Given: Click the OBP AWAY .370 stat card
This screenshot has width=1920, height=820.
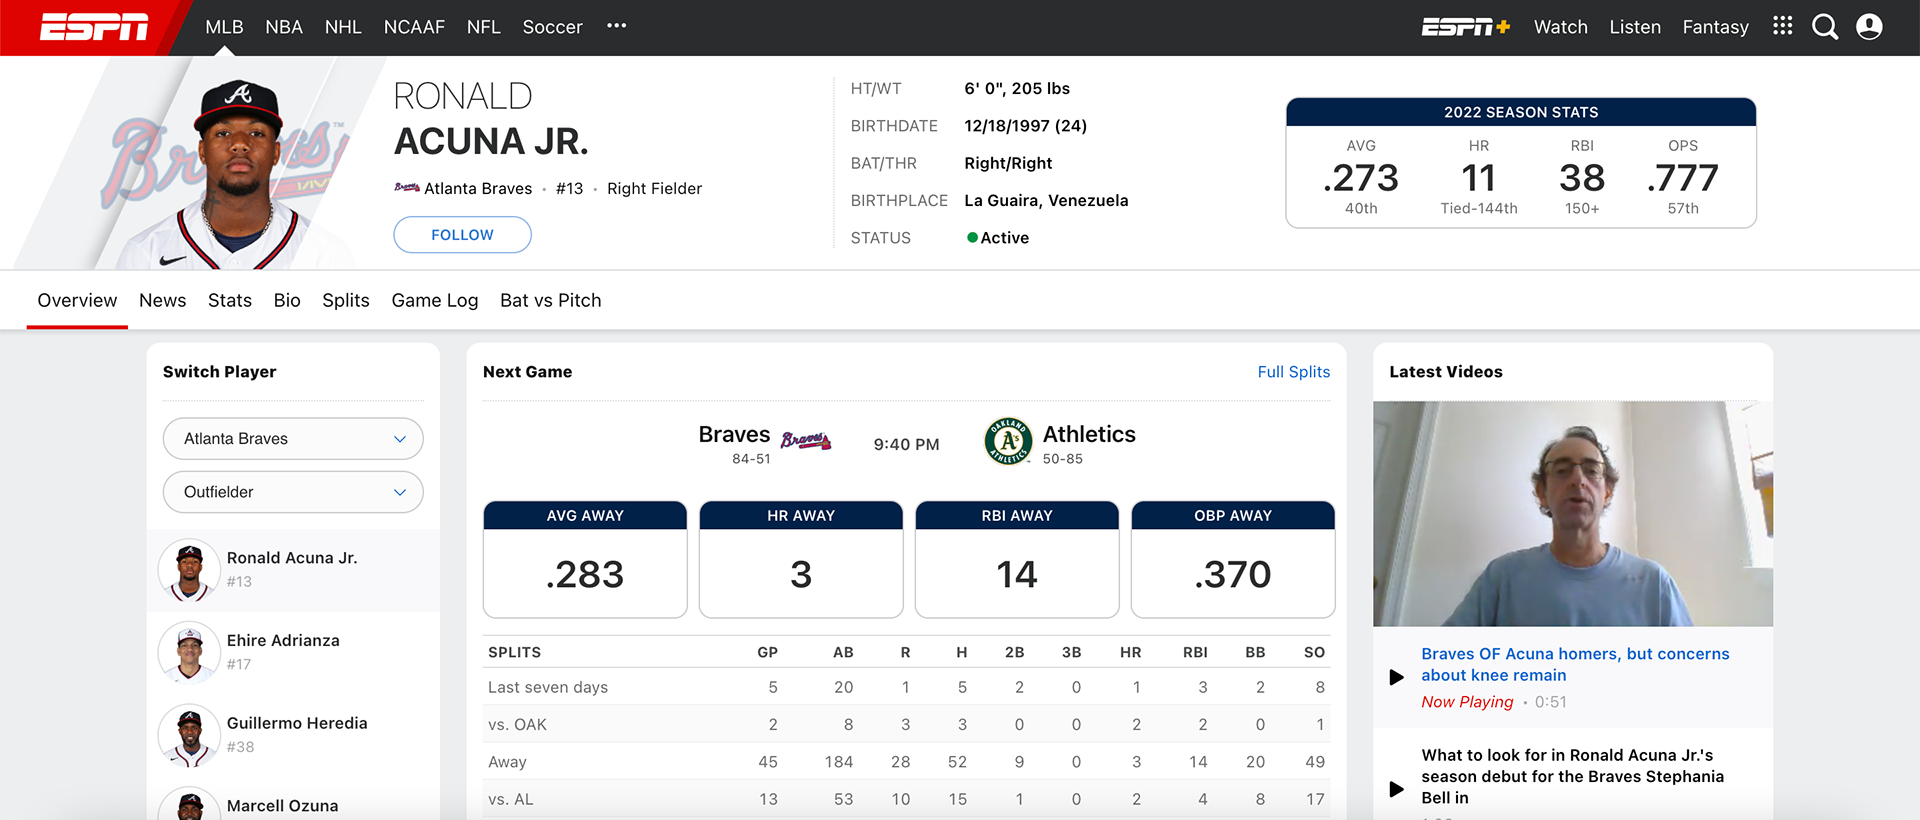Looking at the screenshot, I should (1233, 560).
